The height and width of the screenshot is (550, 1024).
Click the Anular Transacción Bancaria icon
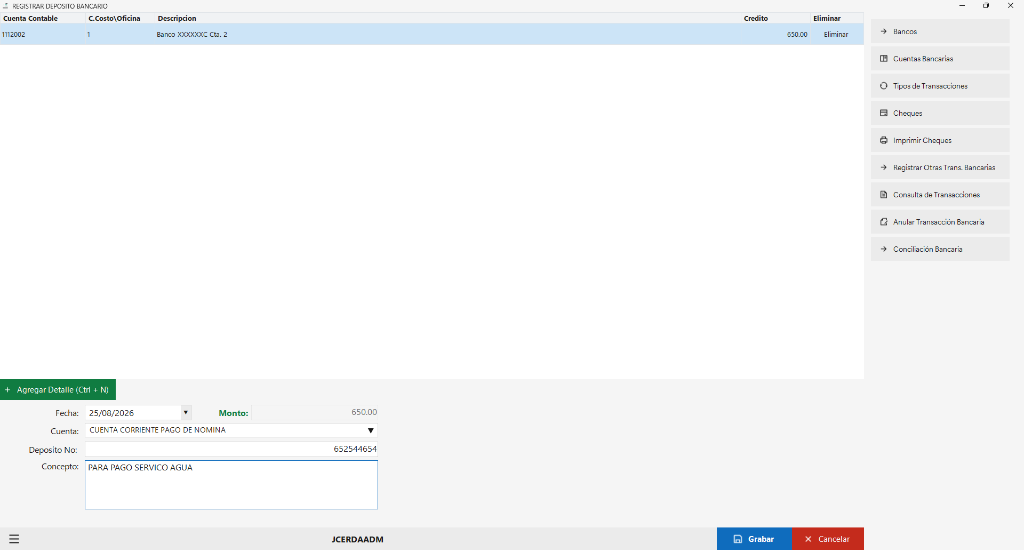point(884,222)
